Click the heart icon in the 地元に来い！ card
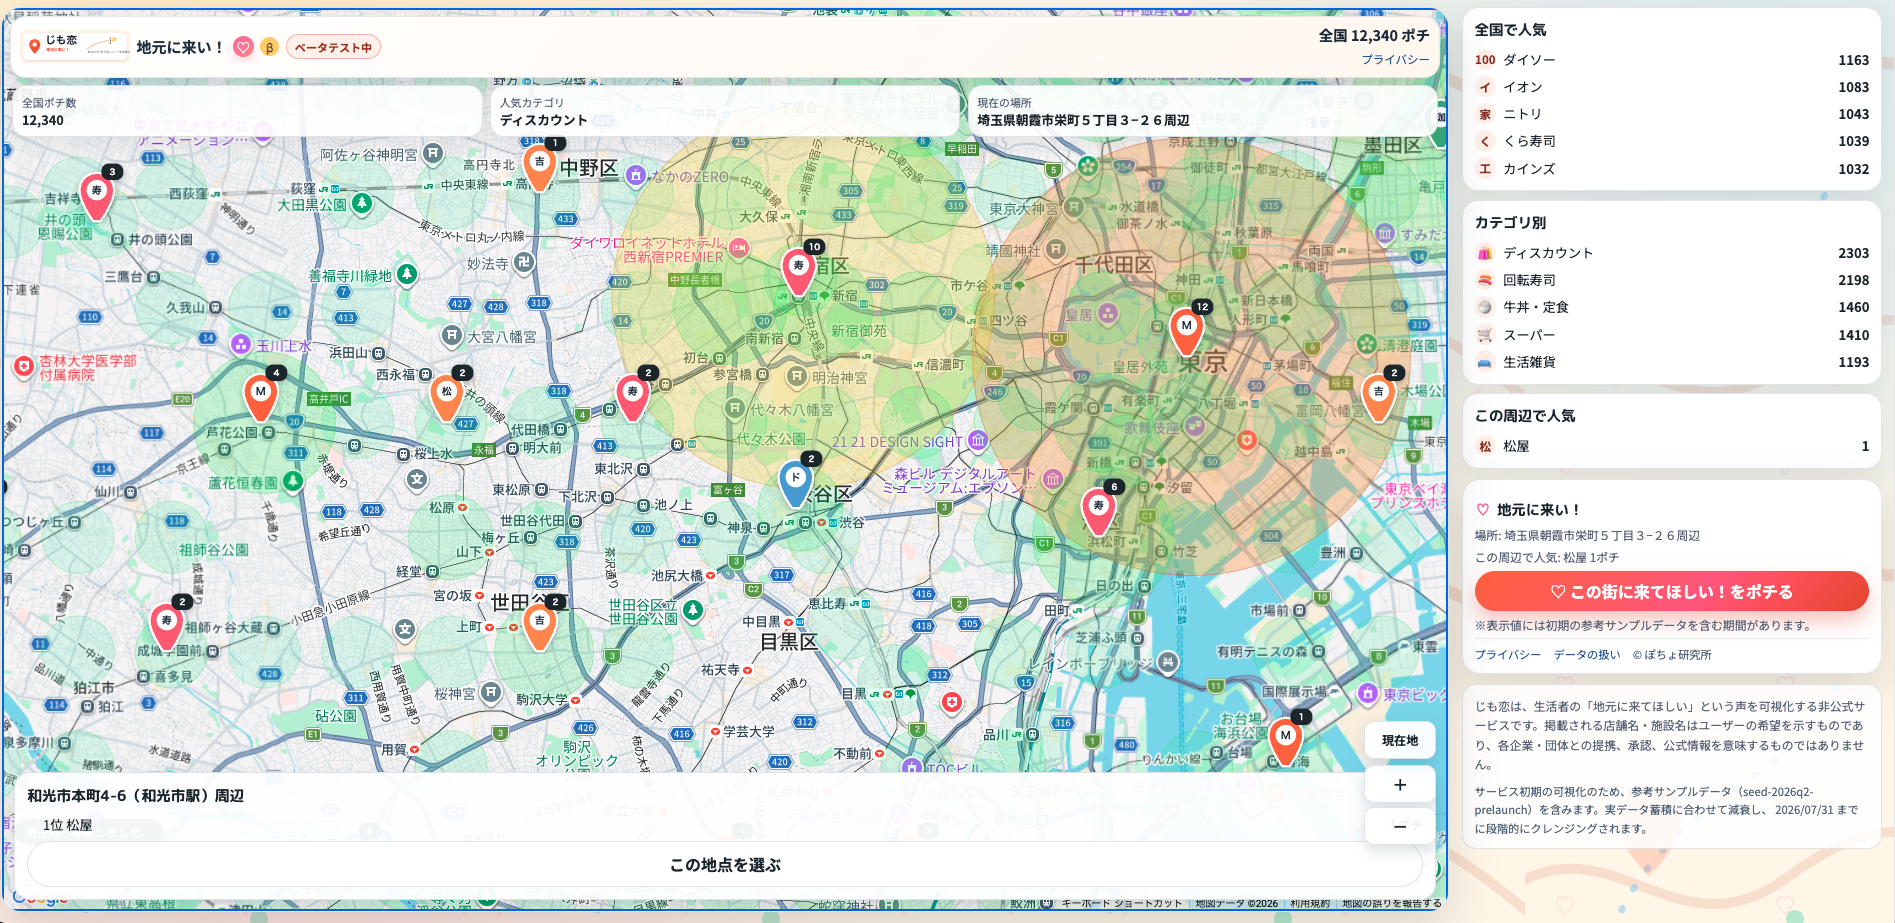The height and width of the screenshot is (923, 1895). pos(1483,509)
